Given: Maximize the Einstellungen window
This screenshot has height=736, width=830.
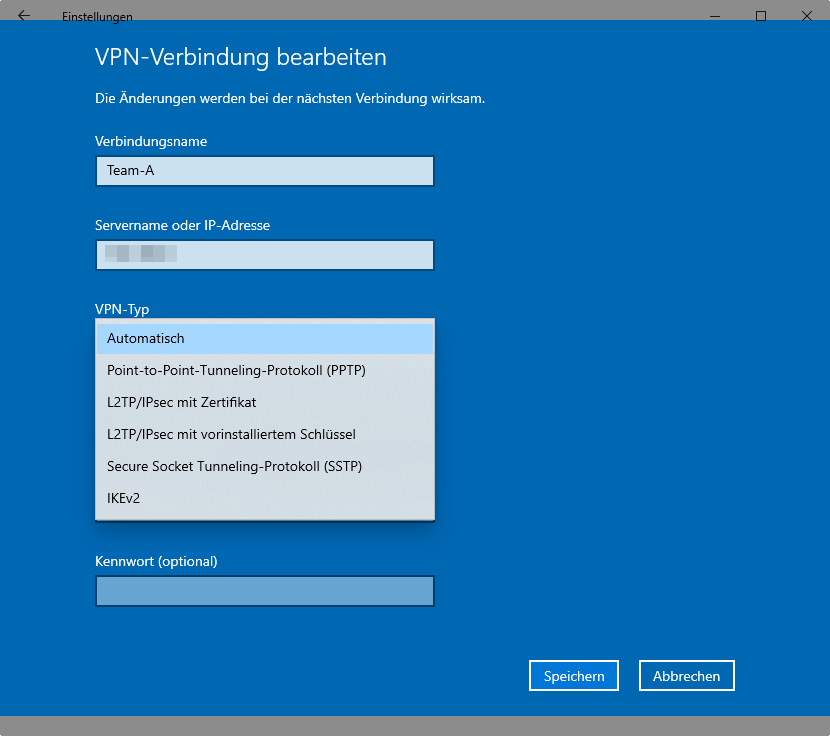Looking at the screenshot, I should click(x=761, y=16).
